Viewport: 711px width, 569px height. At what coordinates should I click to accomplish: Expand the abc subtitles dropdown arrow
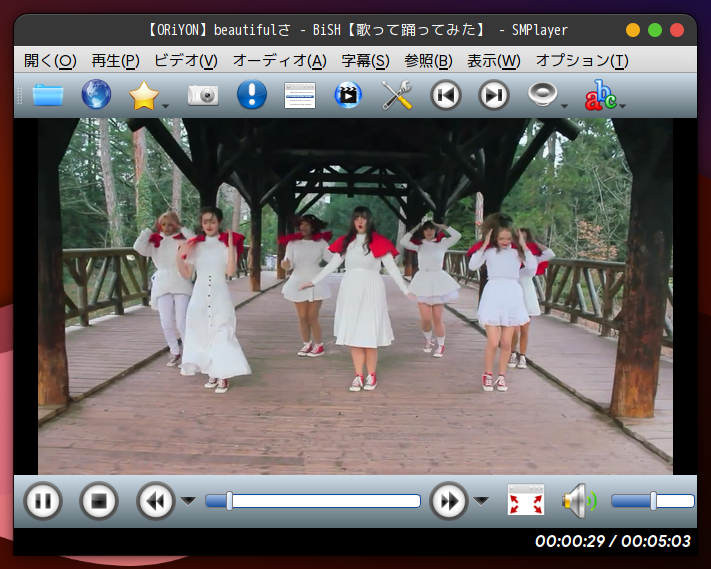pyautogui.click(x=623, y=106)
